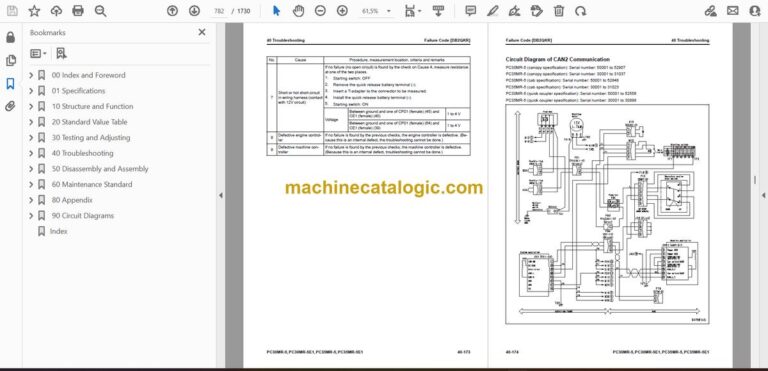The height and width of the screenshot is (371, 768).
Task: Toggle the Bookmarks panel icon
Action: pos(10,83)
